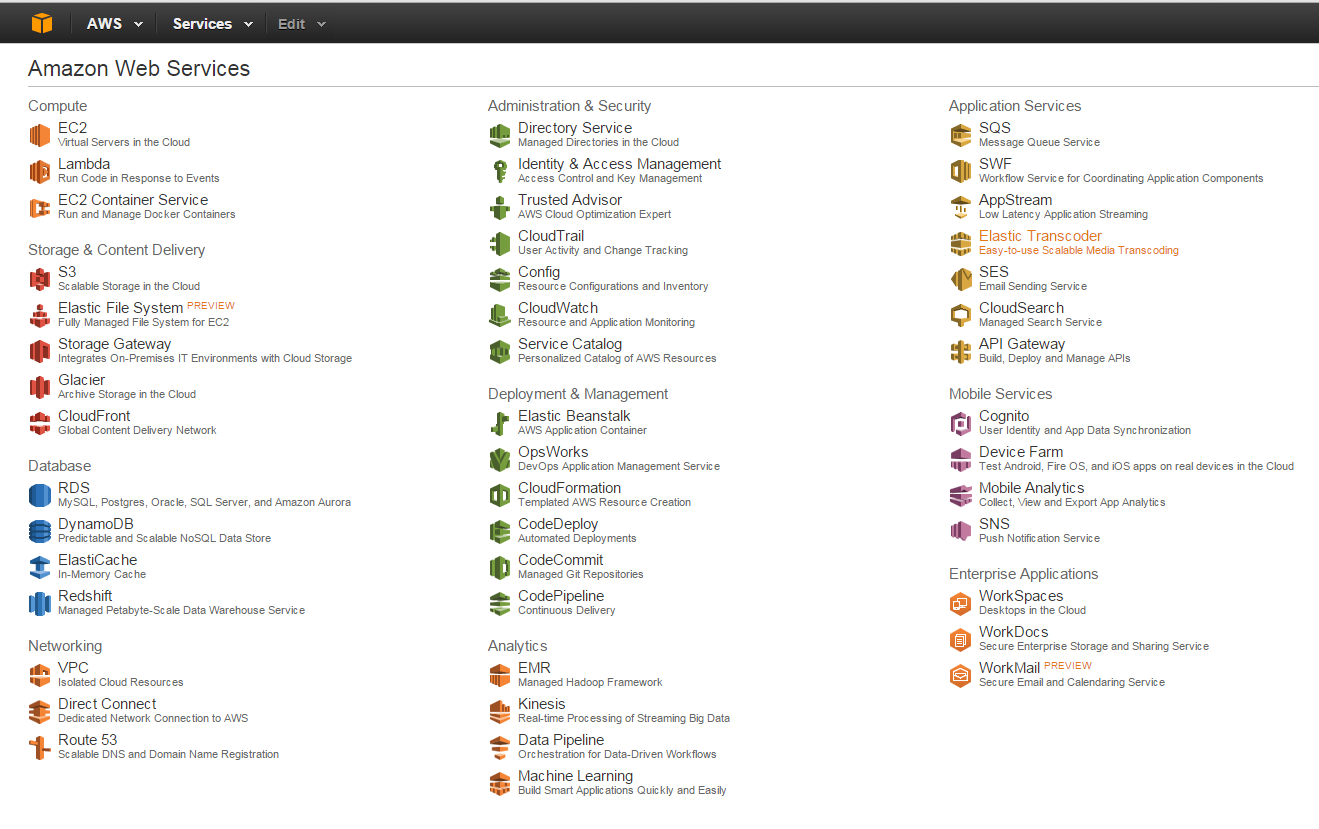1319x829 pixels.
Task: Click 'Scalable Storage in the Cloud' description
Action: pyautogui.click(x=129, y=286)
